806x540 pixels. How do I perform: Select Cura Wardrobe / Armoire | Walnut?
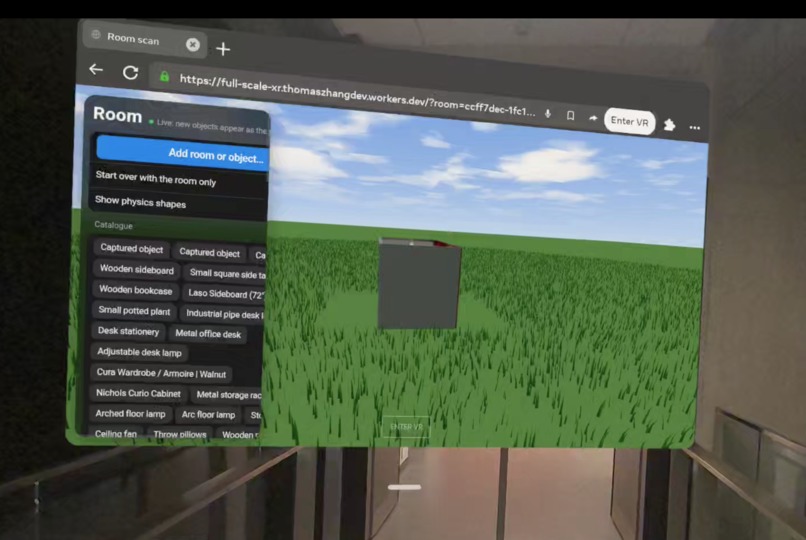(x=161, y=373)
